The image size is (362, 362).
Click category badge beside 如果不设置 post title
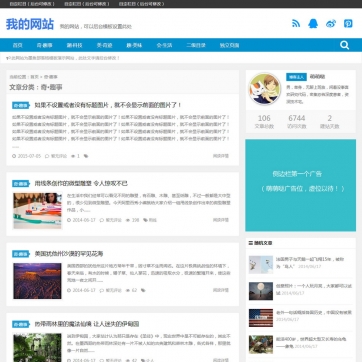tap(21, 105)
